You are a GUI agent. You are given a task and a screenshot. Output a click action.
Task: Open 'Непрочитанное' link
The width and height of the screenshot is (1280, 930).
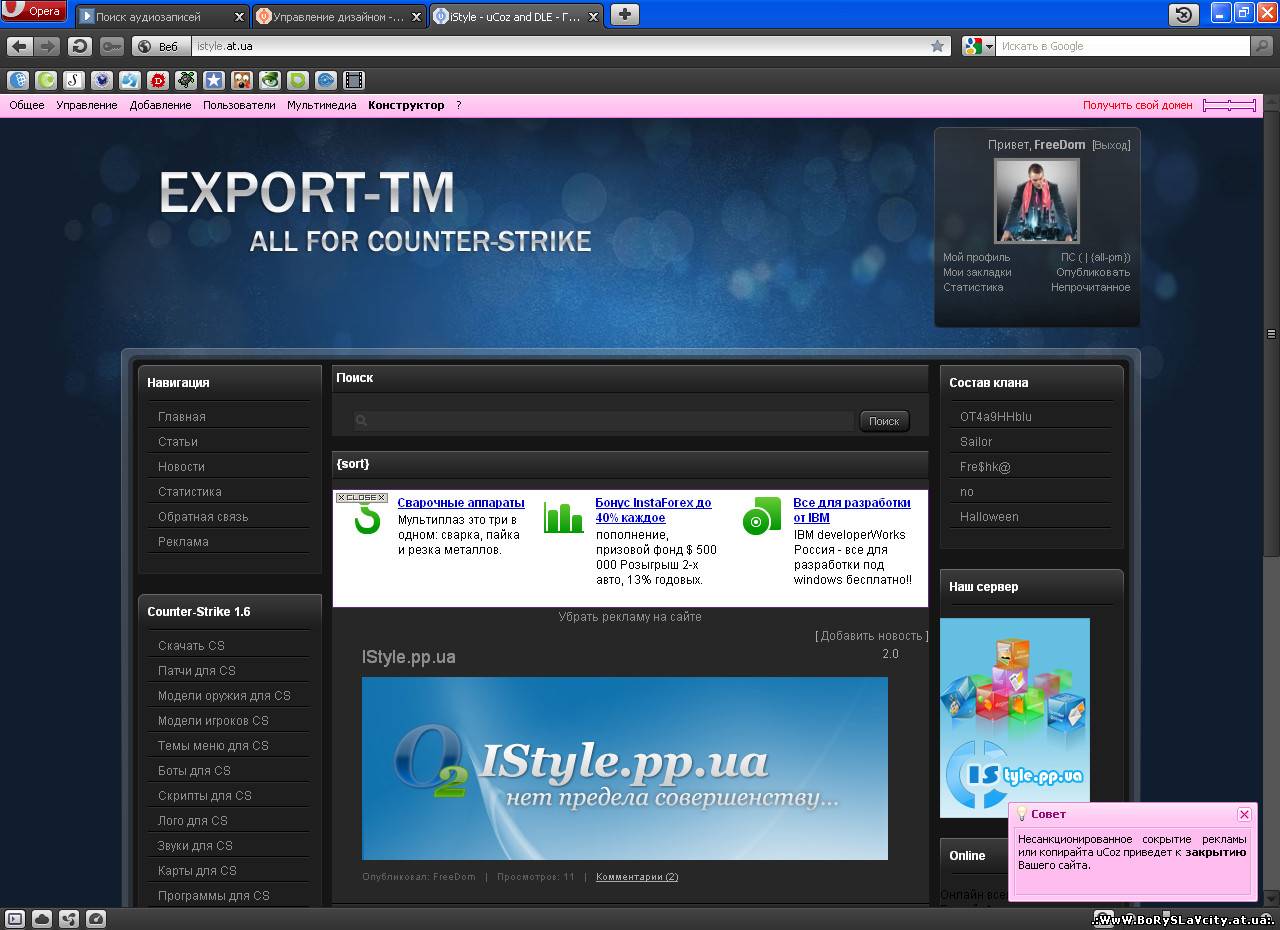(1090, 287)
